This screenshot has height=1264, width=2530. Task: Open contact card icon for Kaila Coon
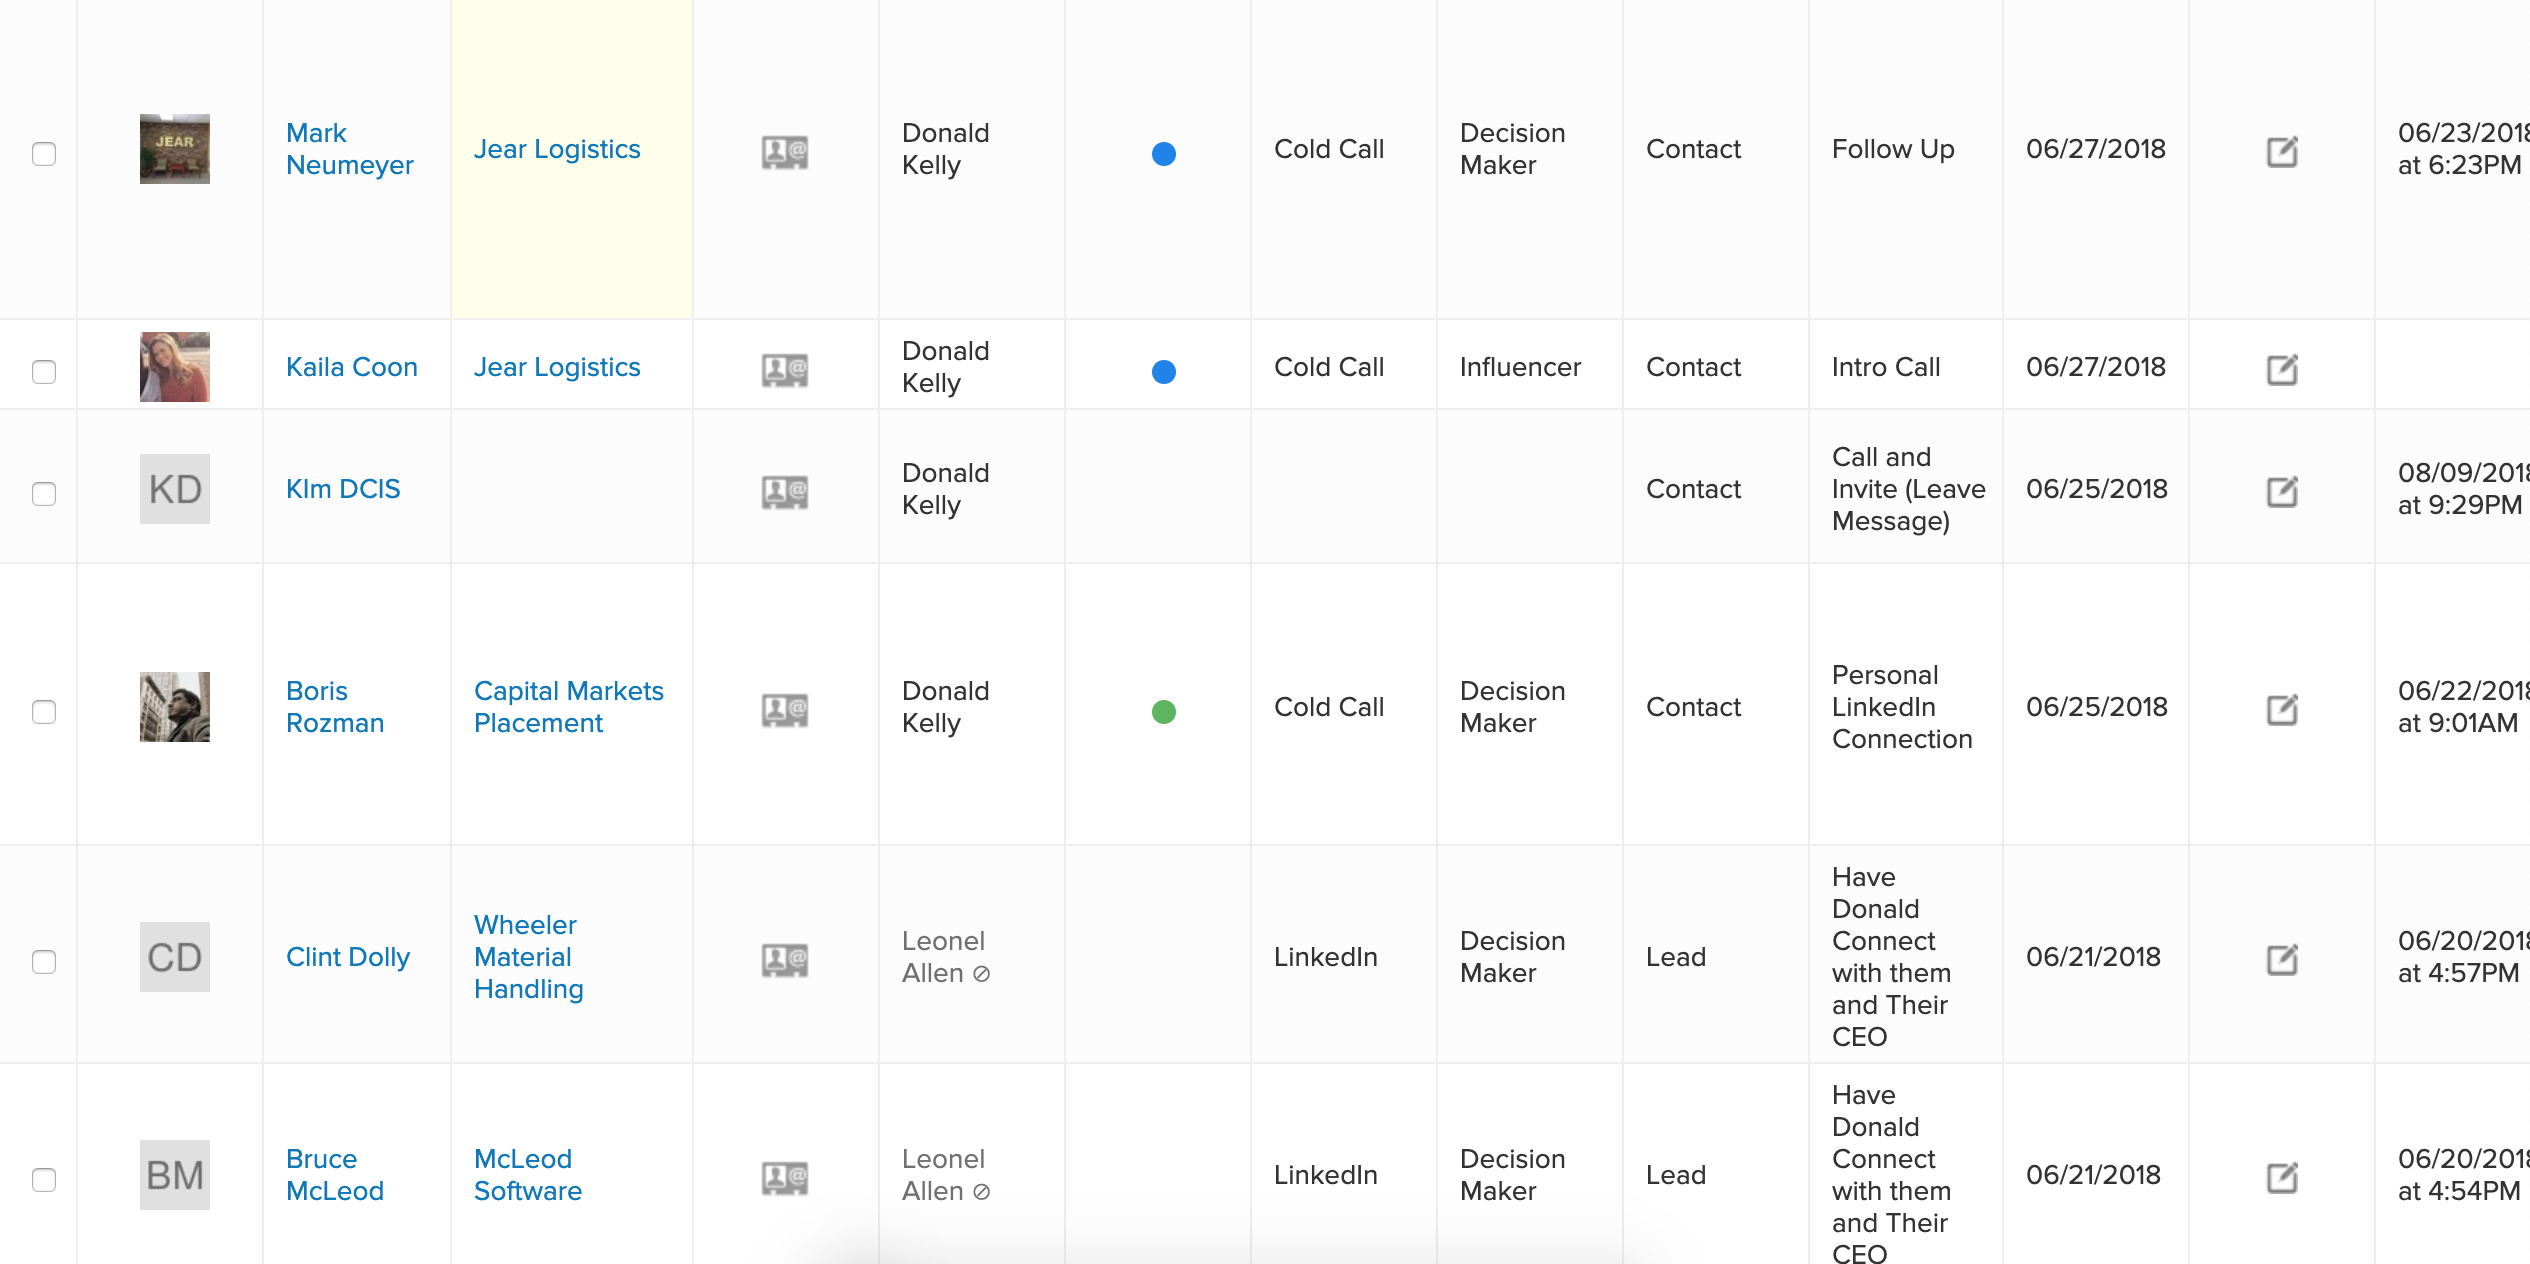[x=785, y=371]
